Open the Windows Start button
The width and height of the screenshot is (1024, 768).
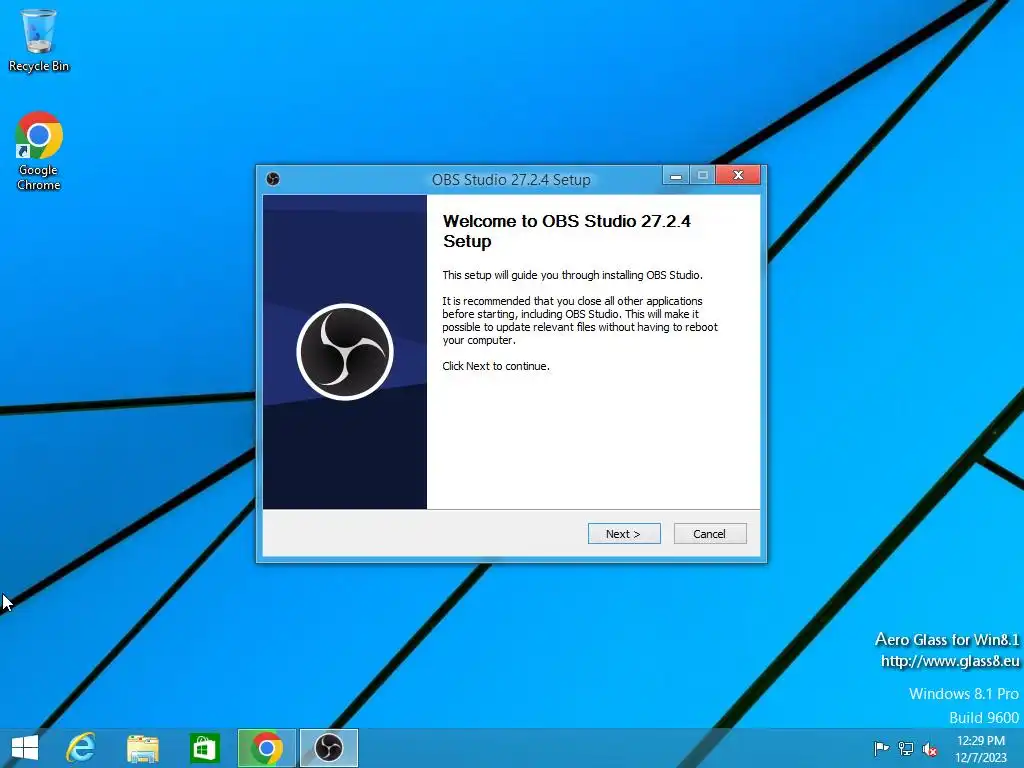coord(25,748)
